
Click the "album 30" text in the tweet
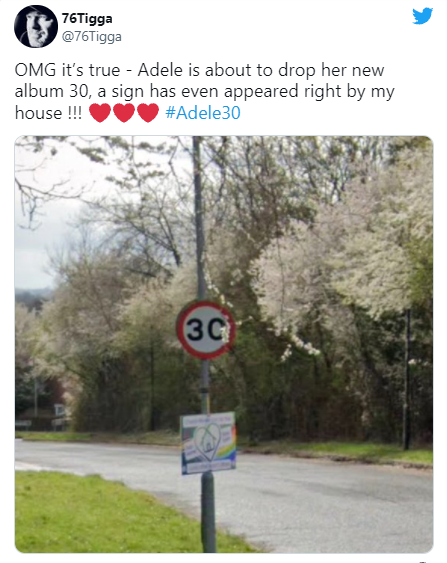(51, 91)
